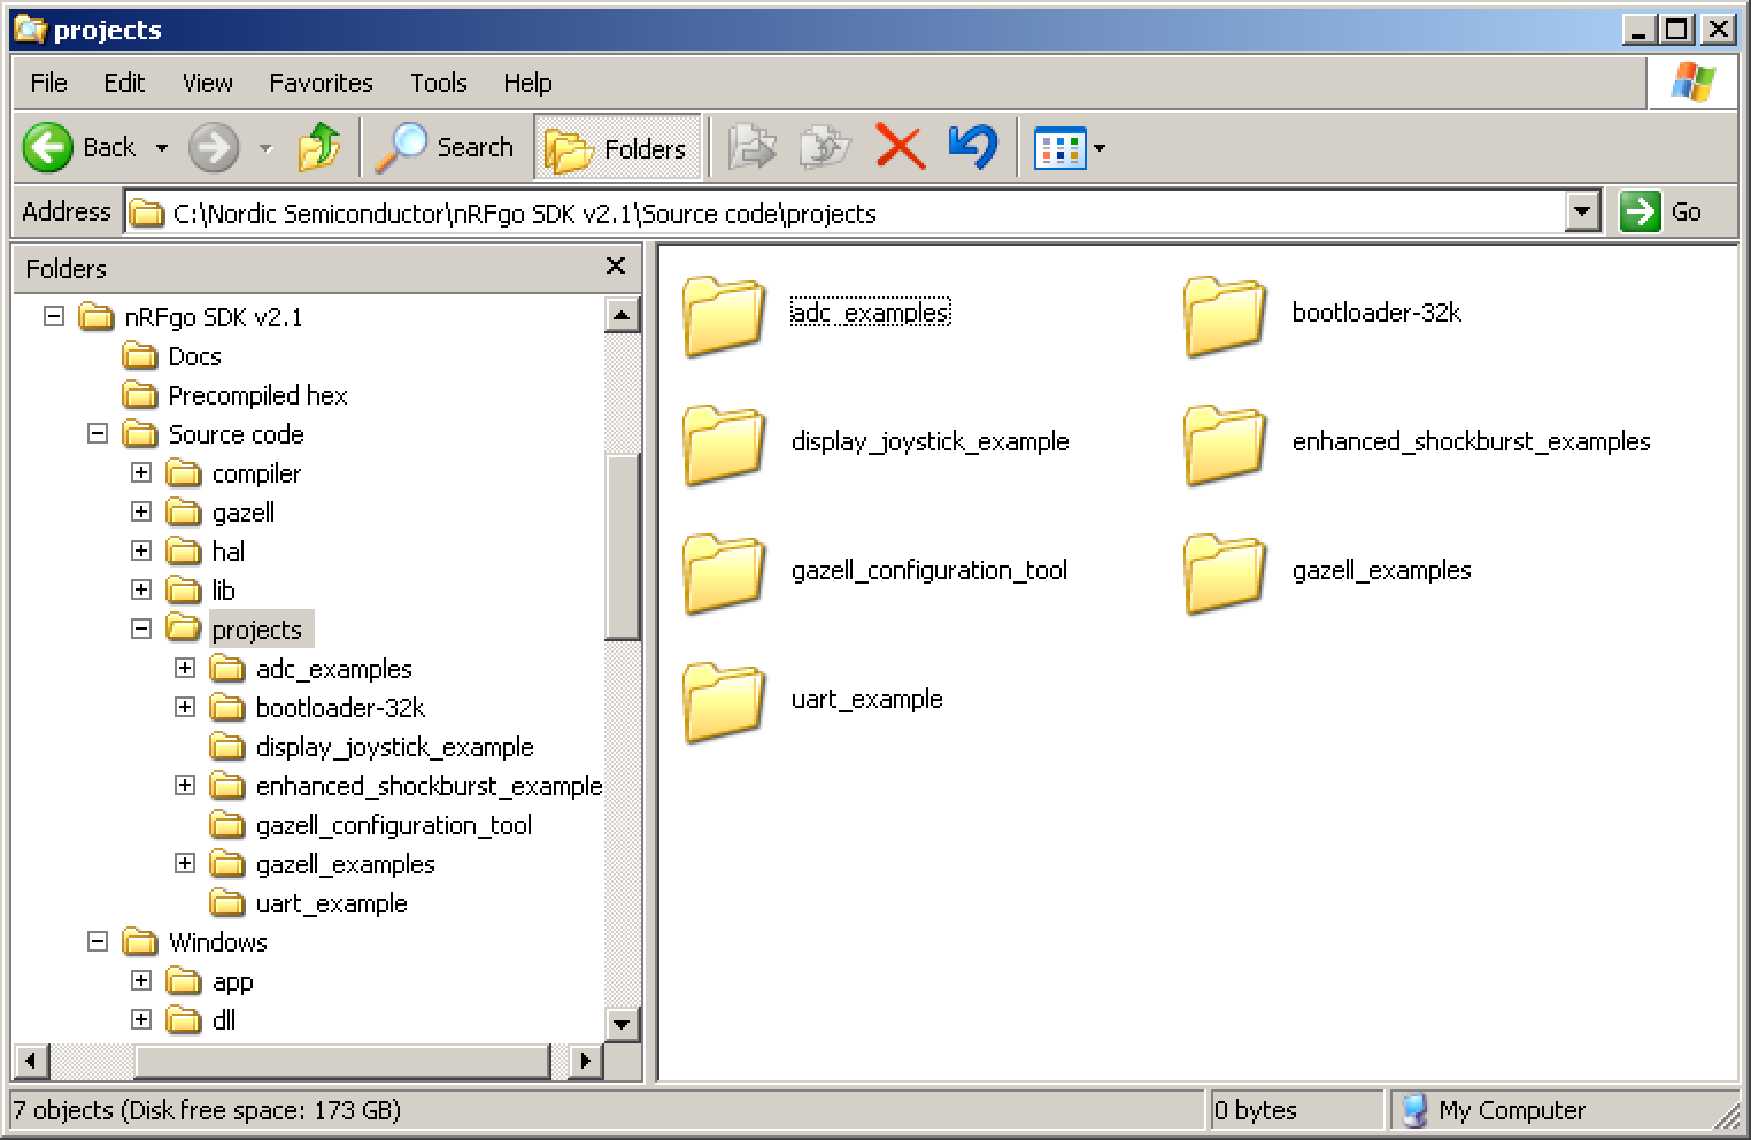Collapse the Windows tree node
The image size is (1751, 1140).
(x=97, y=942)
